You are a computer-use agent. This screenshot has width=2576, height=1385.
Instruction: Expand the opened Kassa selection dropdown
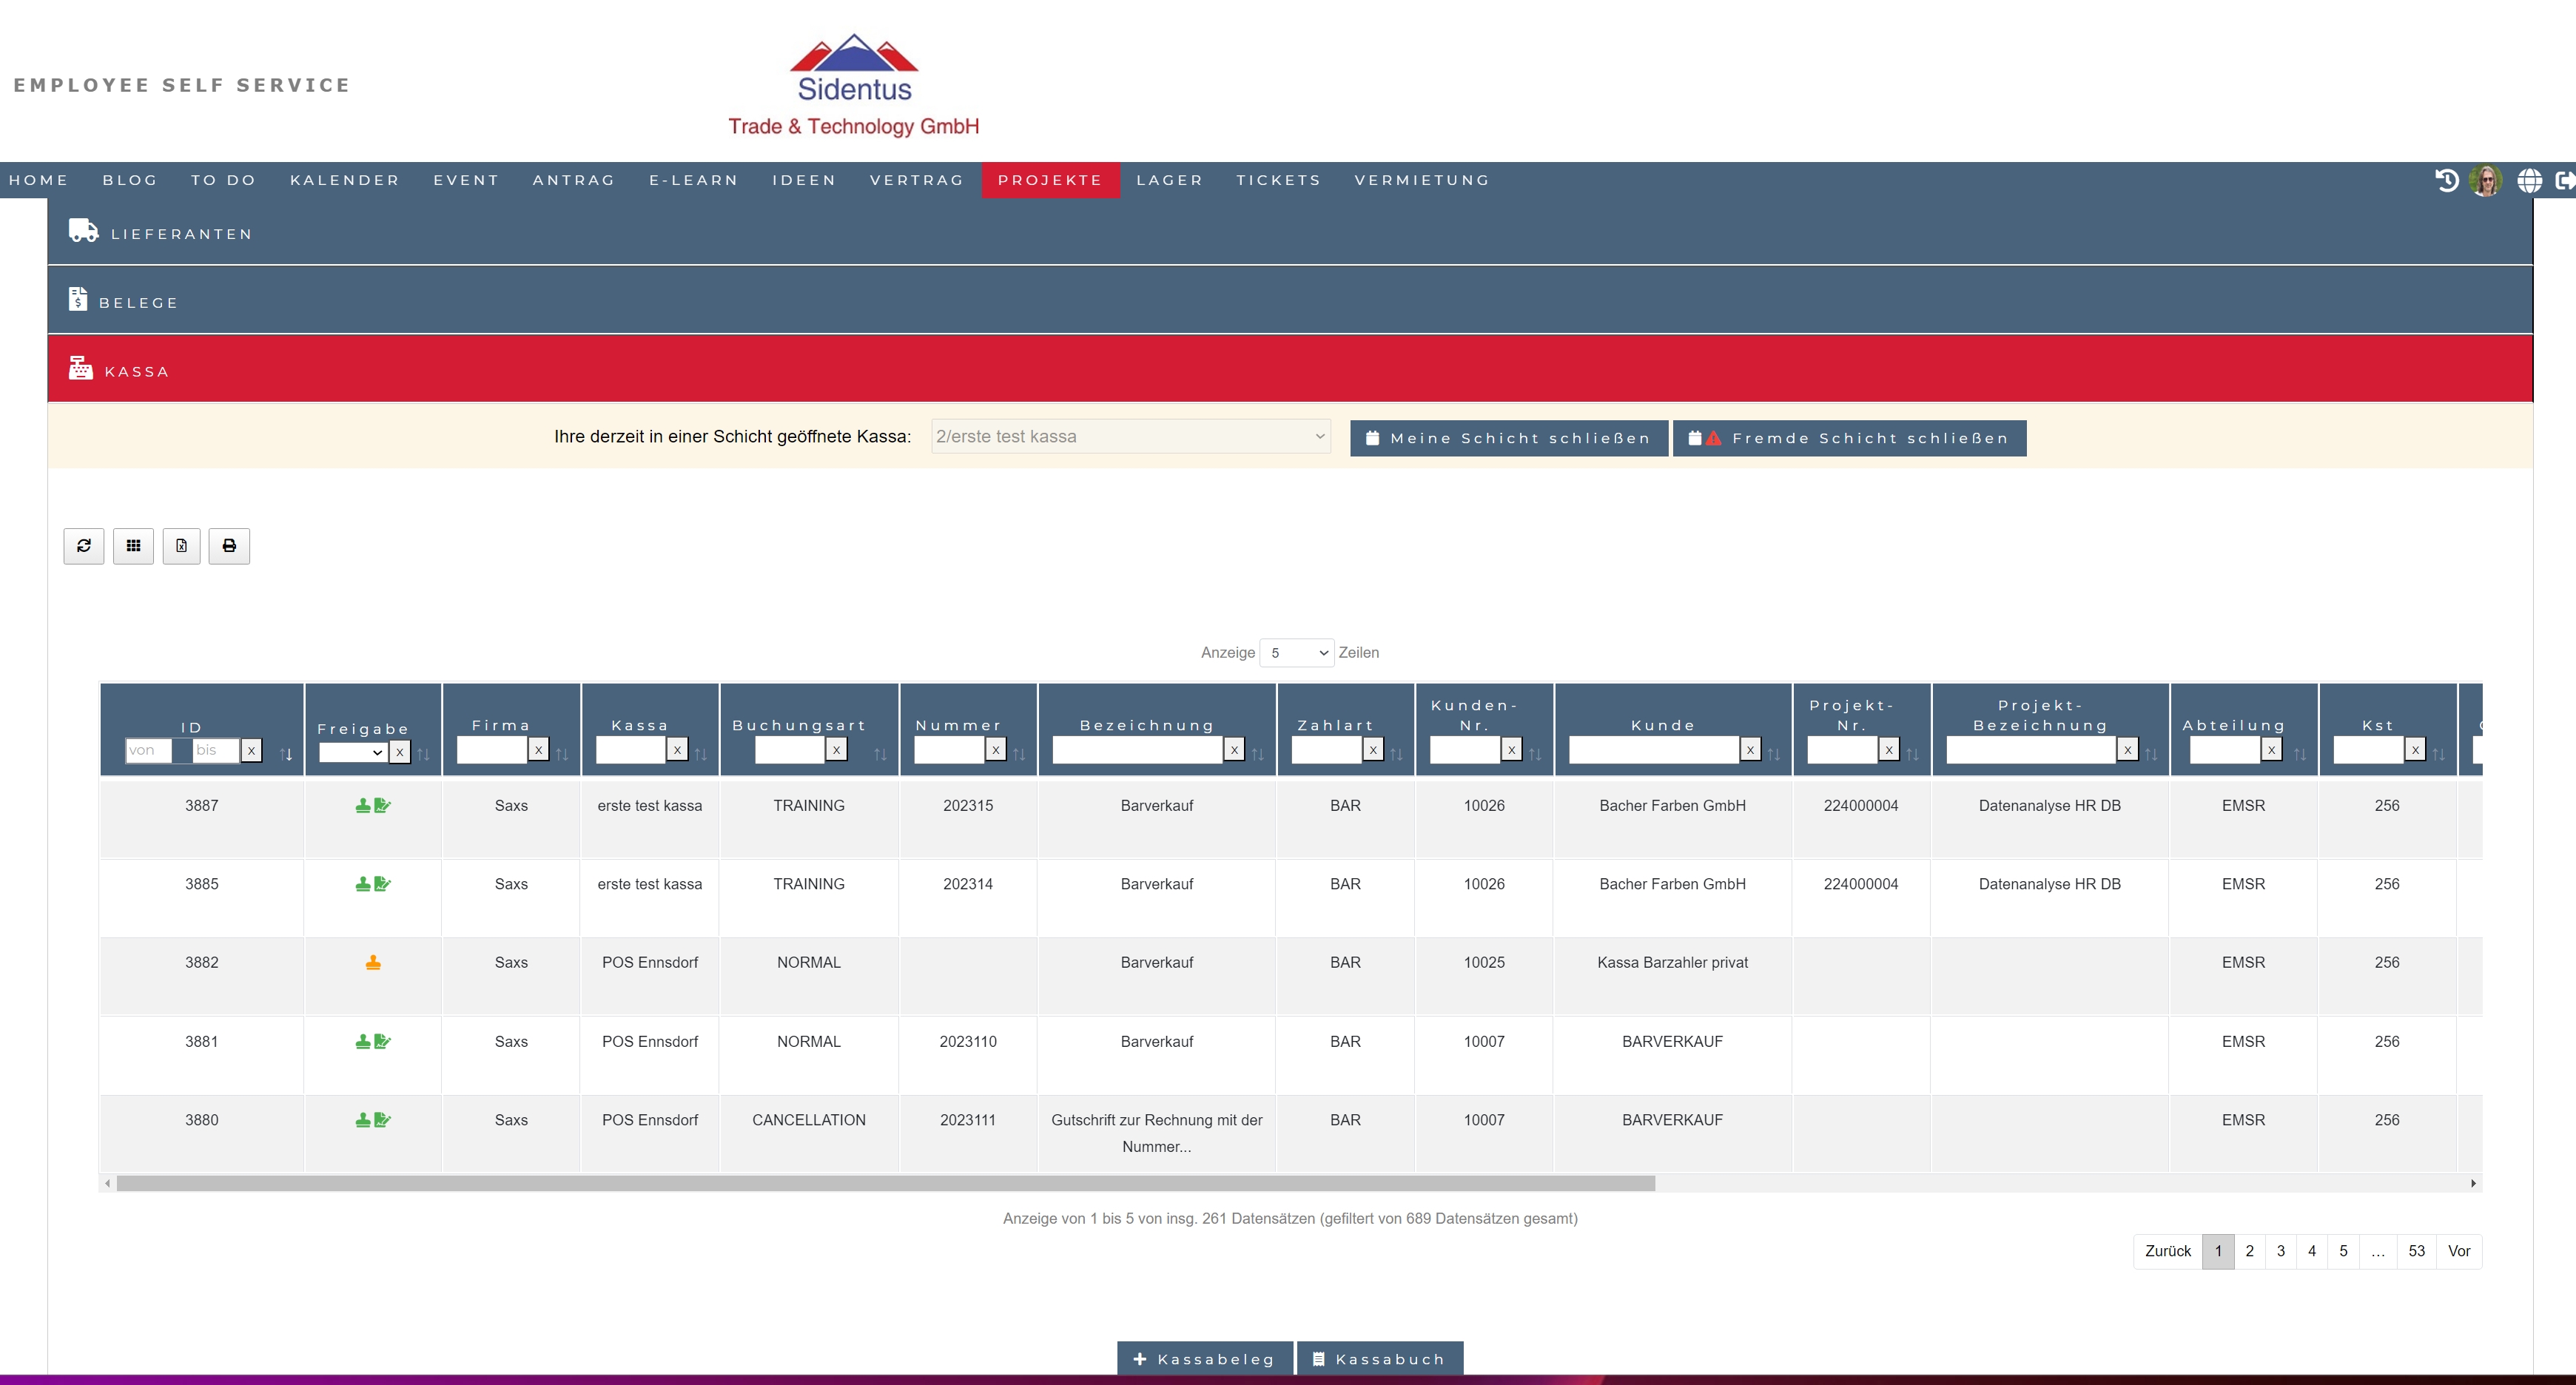point(1130,437)
